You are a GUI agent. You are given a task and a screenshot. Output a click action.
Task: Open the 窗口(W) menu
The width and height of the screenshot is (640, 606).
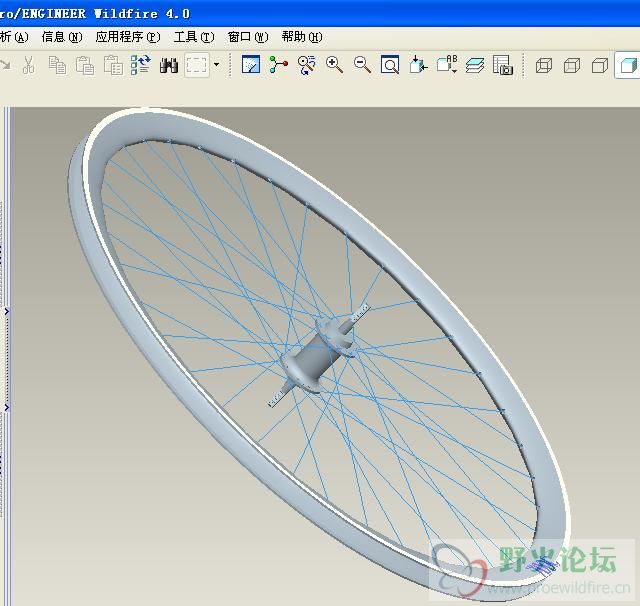click(x=248, y=37)
